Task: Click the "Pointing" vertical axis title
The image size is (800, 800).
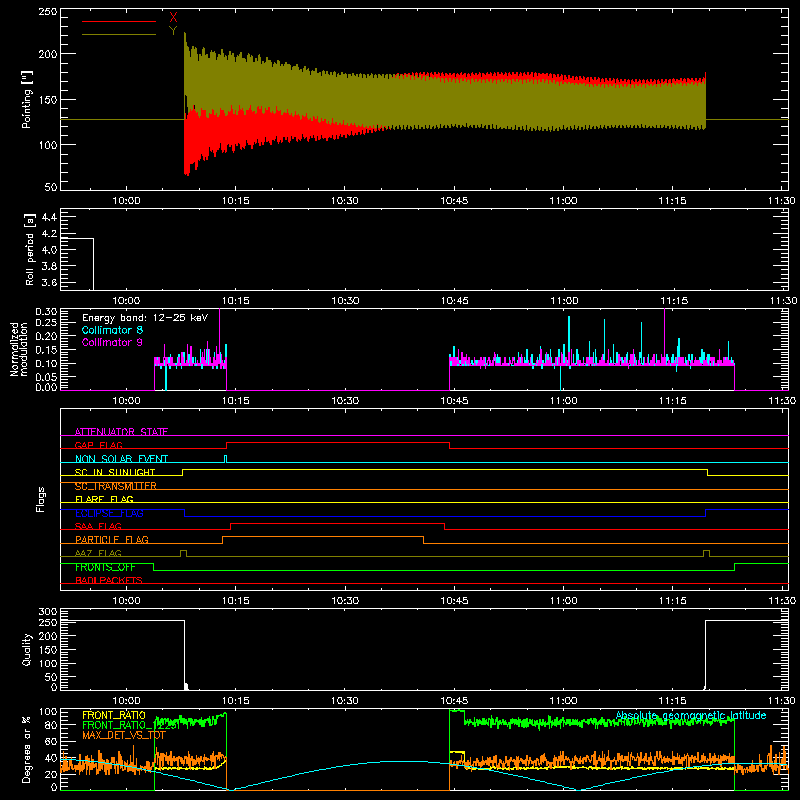Action: pos(27,99)
